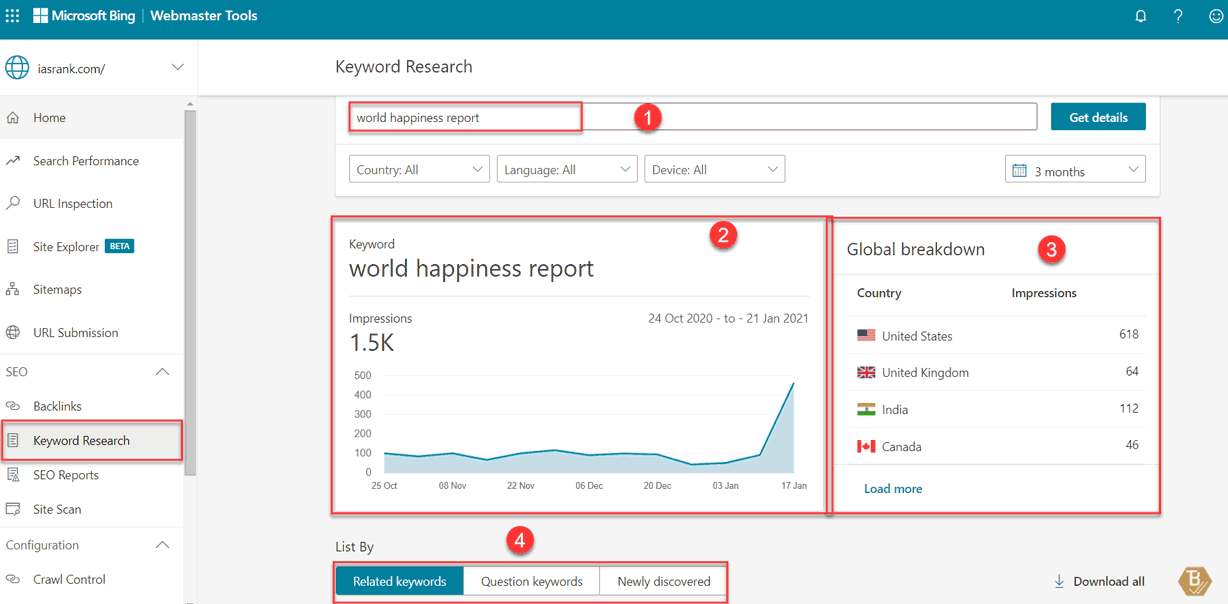This screenshot has height=604, width=1228.
Task: Click the Download all arrow icon
Action: pyautogui.click(x=1059, y=581)
